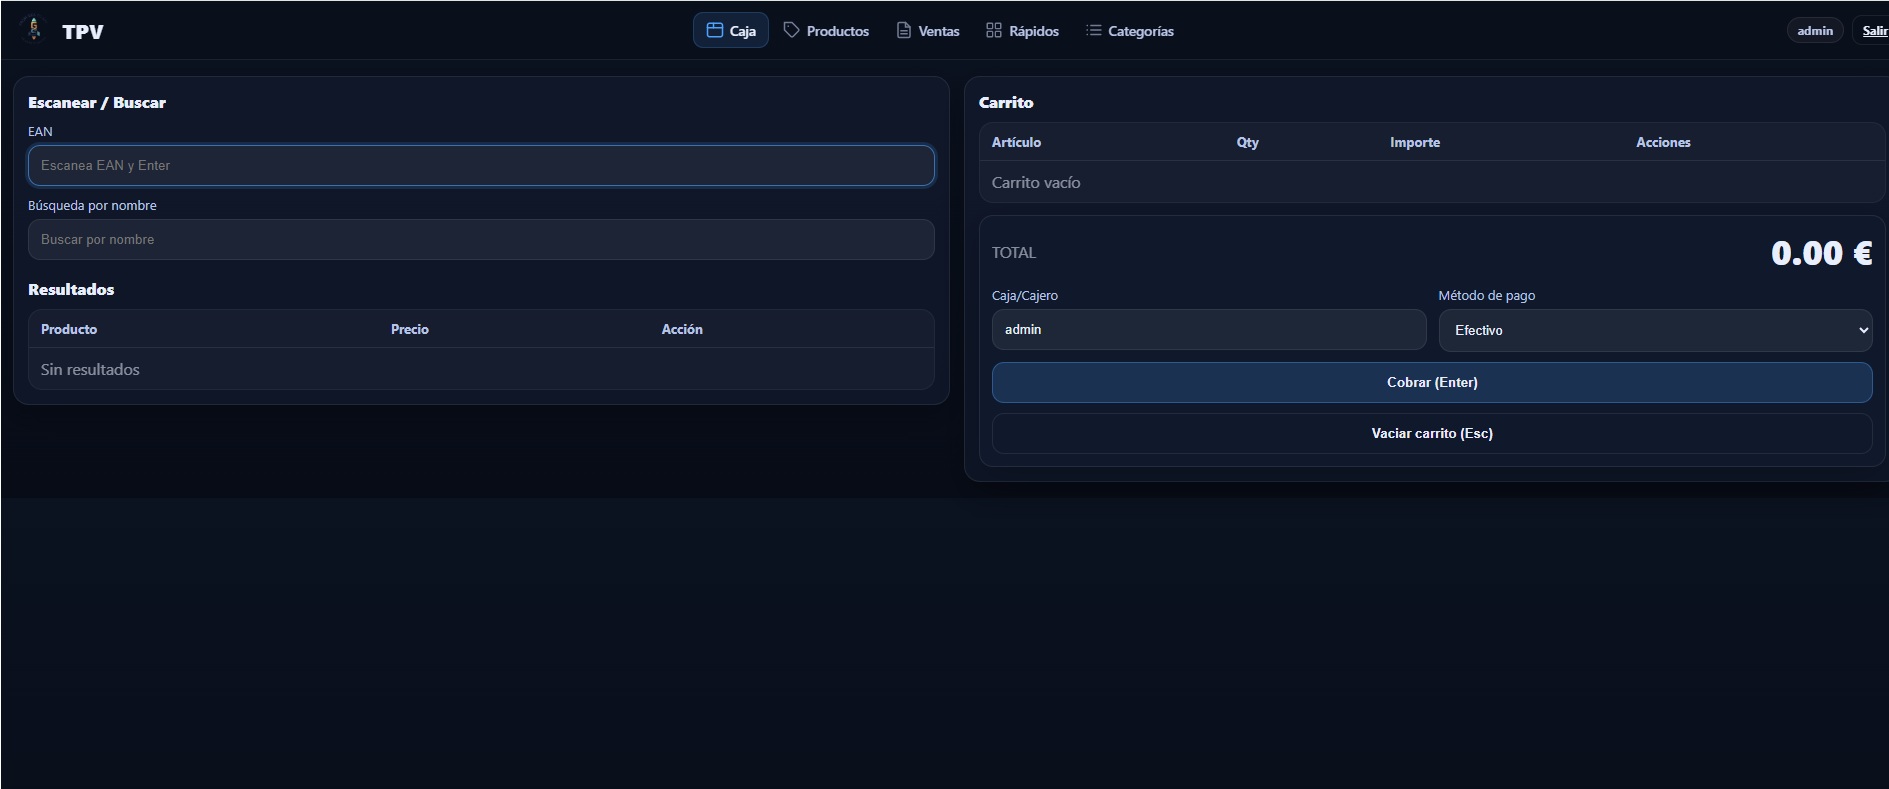Click the Salir logout button
1889x789 pixels.
click(1872, 30)
